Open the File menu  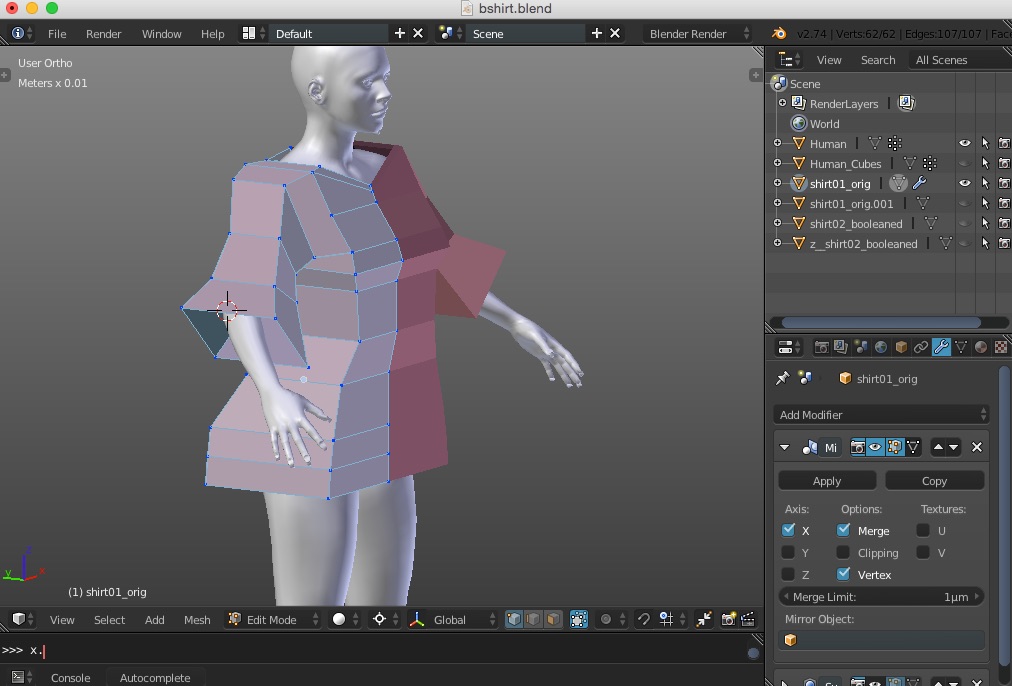coord(57,33)
